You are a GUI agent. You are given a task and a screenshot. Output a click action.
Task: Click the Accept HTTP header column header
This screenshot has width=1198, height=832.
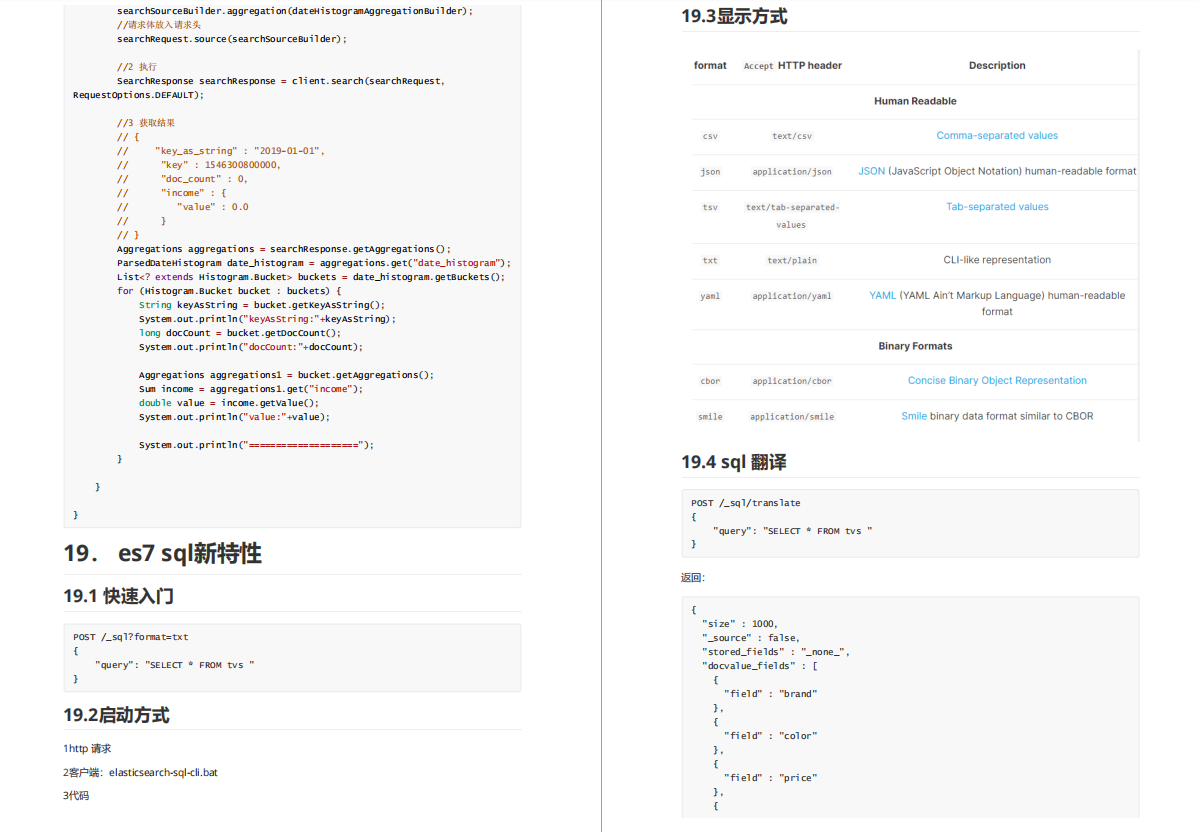point(792,66)
